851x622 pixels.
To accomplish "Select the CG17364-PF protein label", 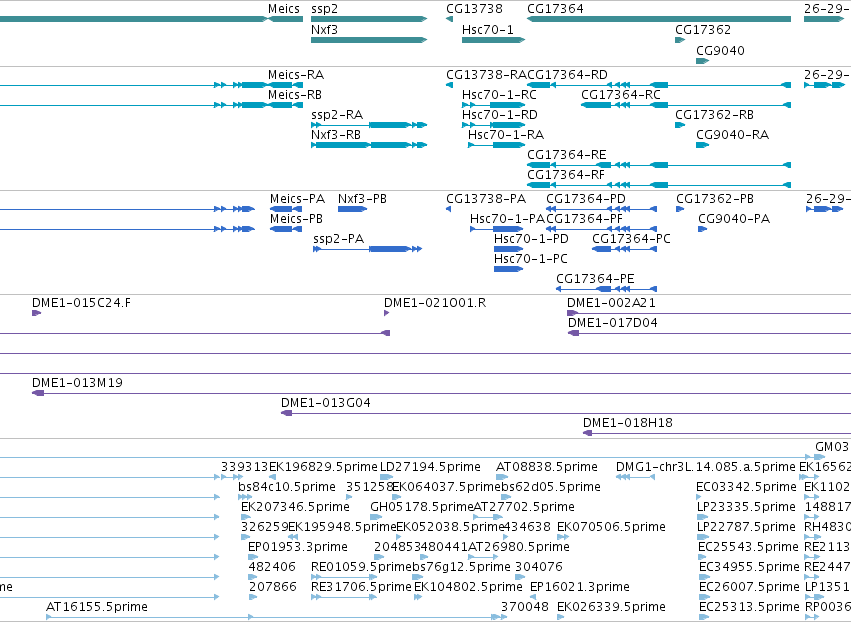I will [x=584, y=219].
